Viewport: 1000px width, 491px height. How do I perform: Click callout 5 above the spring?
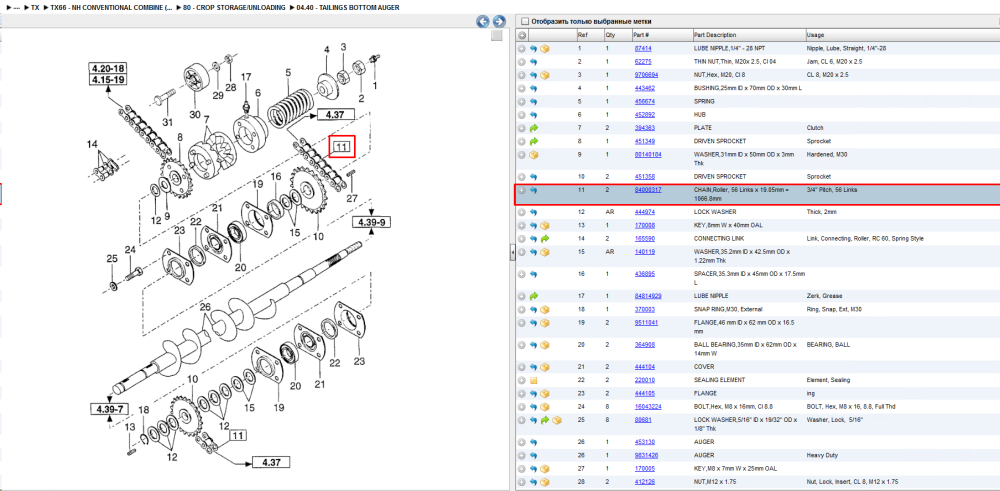[288, 73]
